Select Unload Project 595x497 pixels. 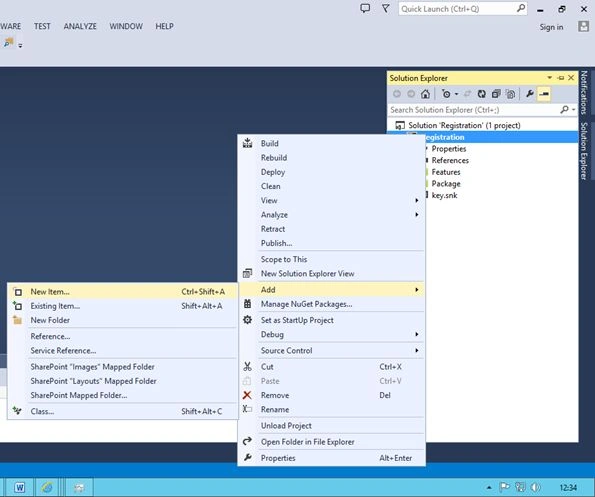click(331, 426)
